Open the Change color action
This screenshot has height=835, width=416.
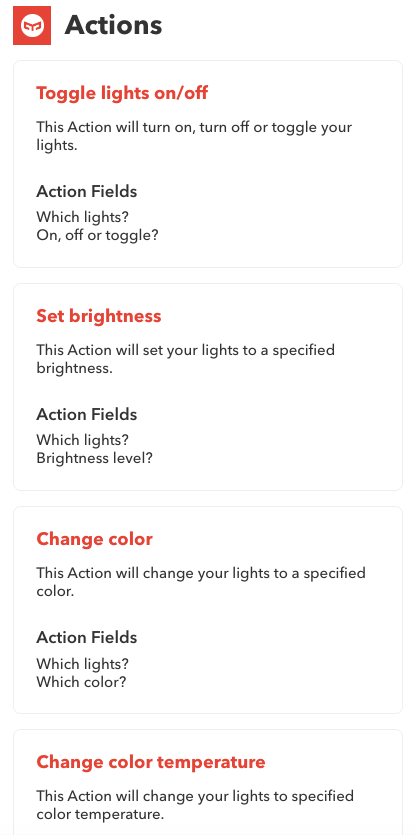pyautogui.click(x=94, y=539)
